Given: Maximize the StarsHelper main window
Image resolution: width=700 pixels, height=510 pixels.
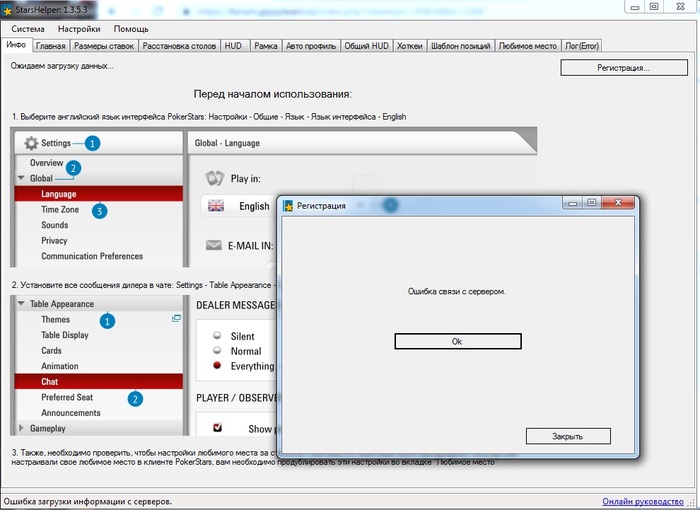Looking at the screenshot, I should tap(654, 7).
